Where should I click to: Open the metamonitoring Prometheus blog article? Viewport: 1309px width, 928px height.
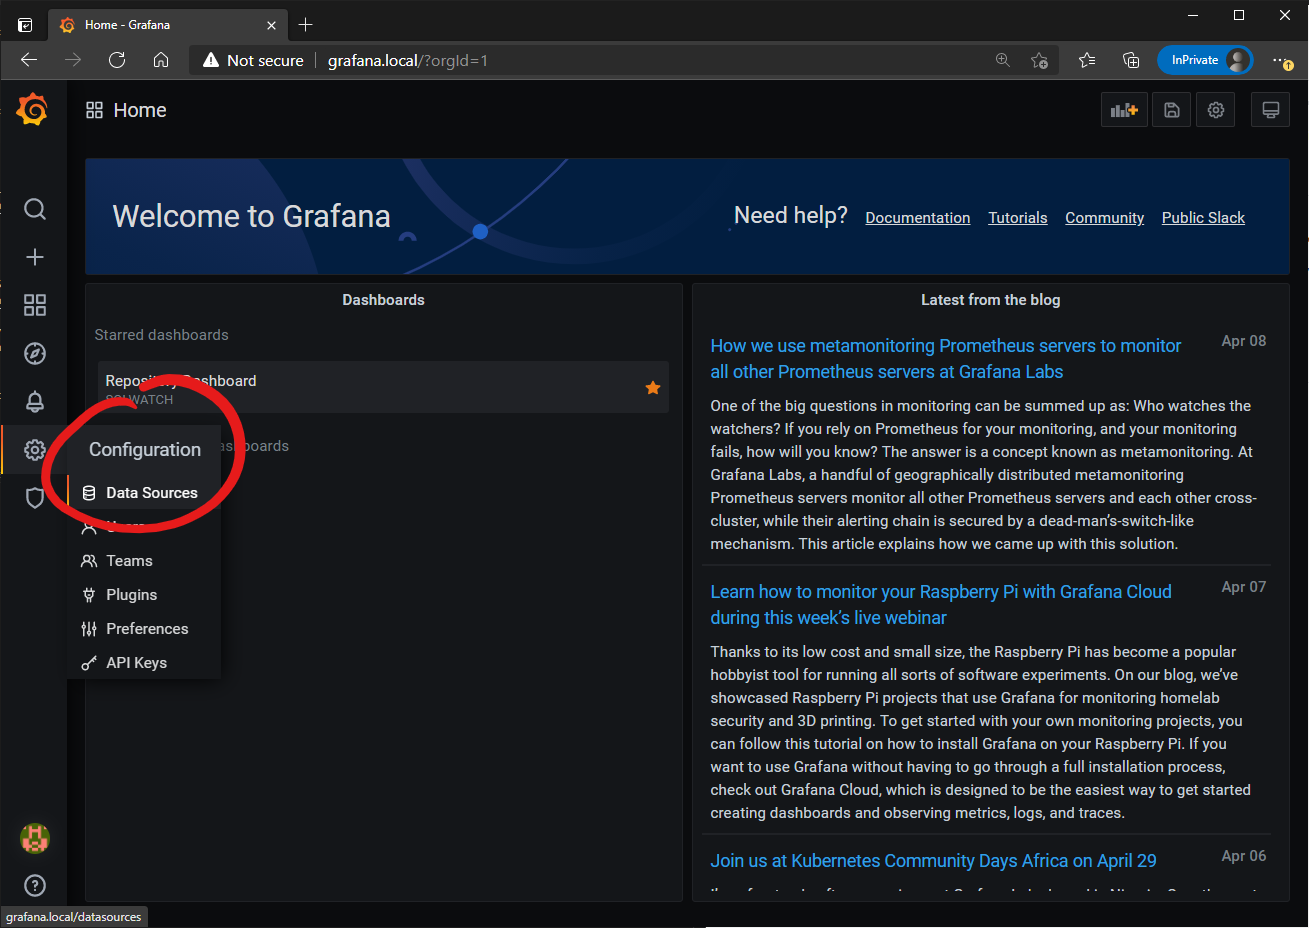tap(946, 359)
